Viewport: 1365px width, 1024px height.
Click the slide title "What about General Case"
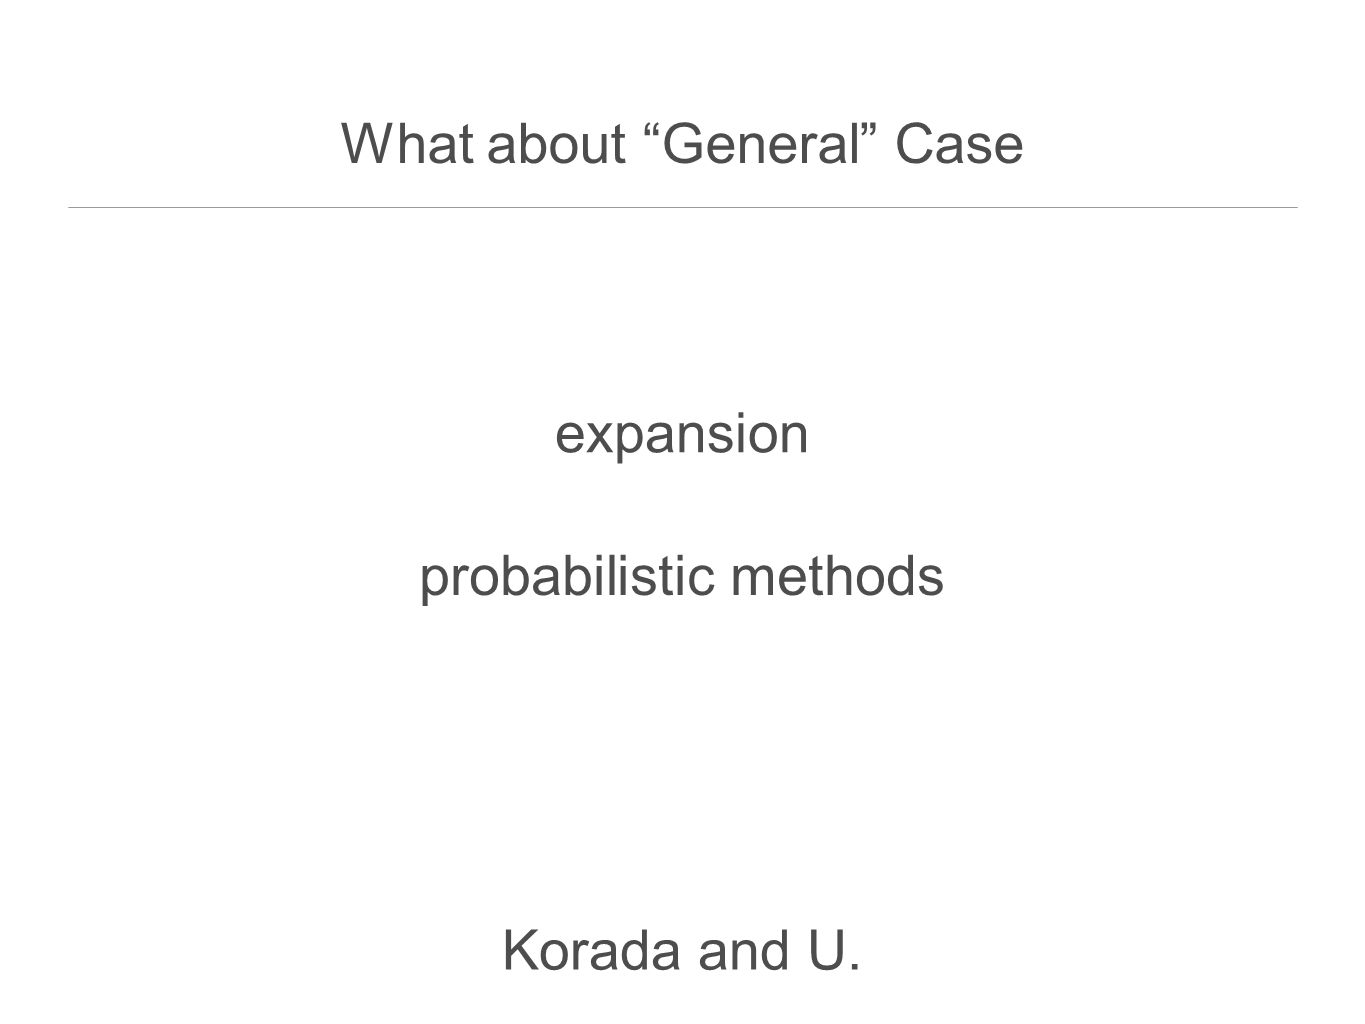tap(682, 144)
